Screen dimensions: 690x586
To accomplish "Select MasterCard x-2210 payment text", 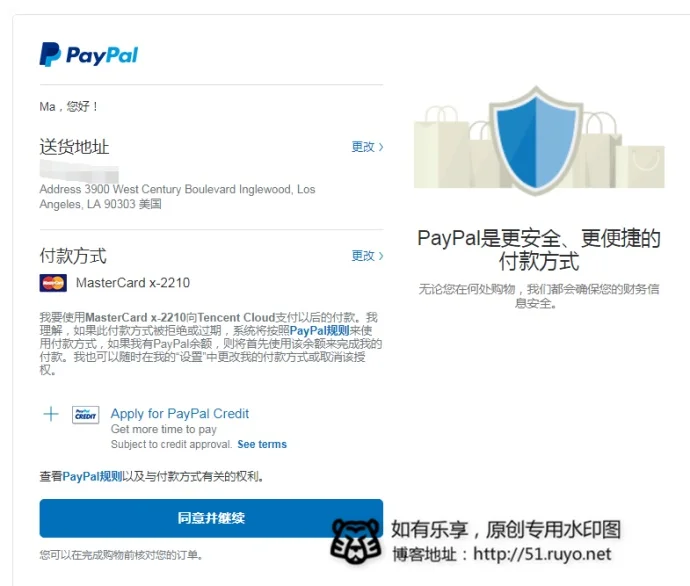I will (x=133, y=282).
